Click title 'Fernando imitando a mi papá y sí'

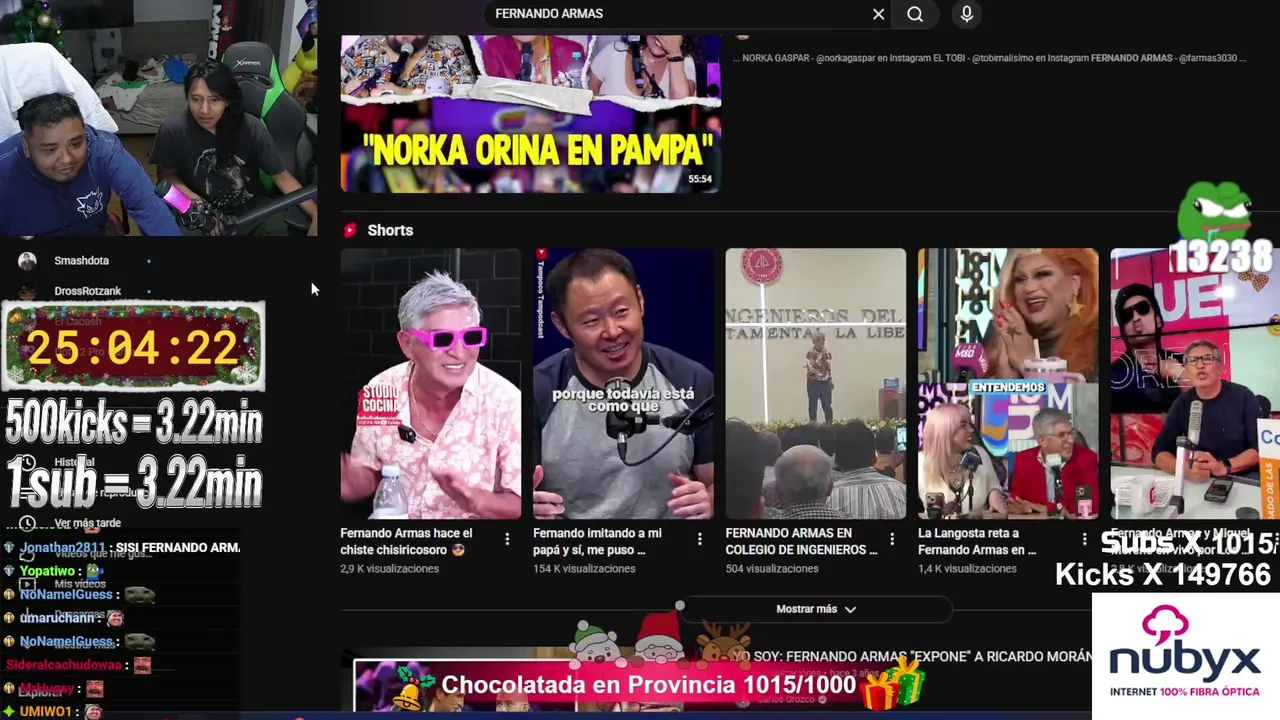pyautogui.click(x=597, y=541)
